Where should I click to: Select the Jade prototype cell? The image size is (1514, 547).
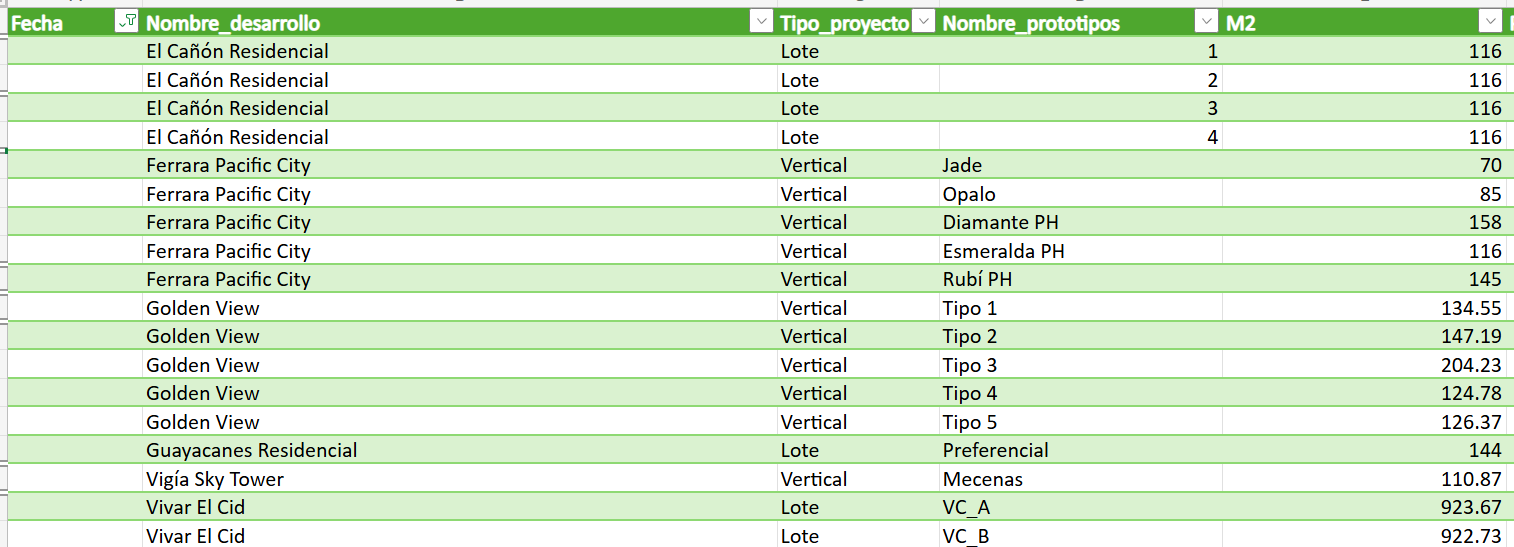pos(962,166)
